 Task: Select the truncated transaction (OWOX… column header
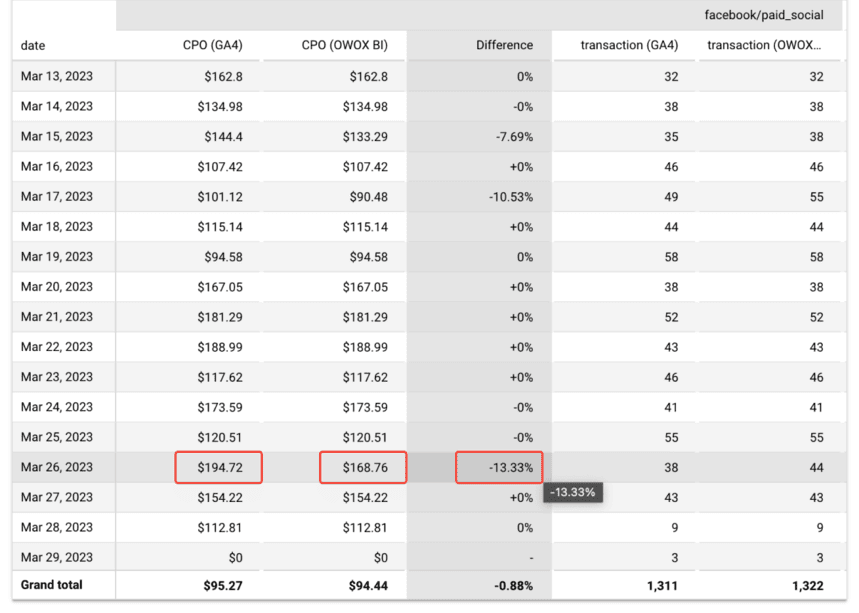(x=764, y=45)
